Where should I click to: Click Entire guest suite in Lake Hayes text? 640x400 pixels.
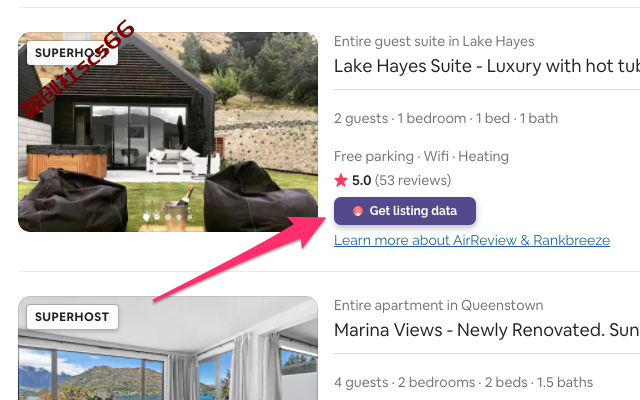coord(434,41)
